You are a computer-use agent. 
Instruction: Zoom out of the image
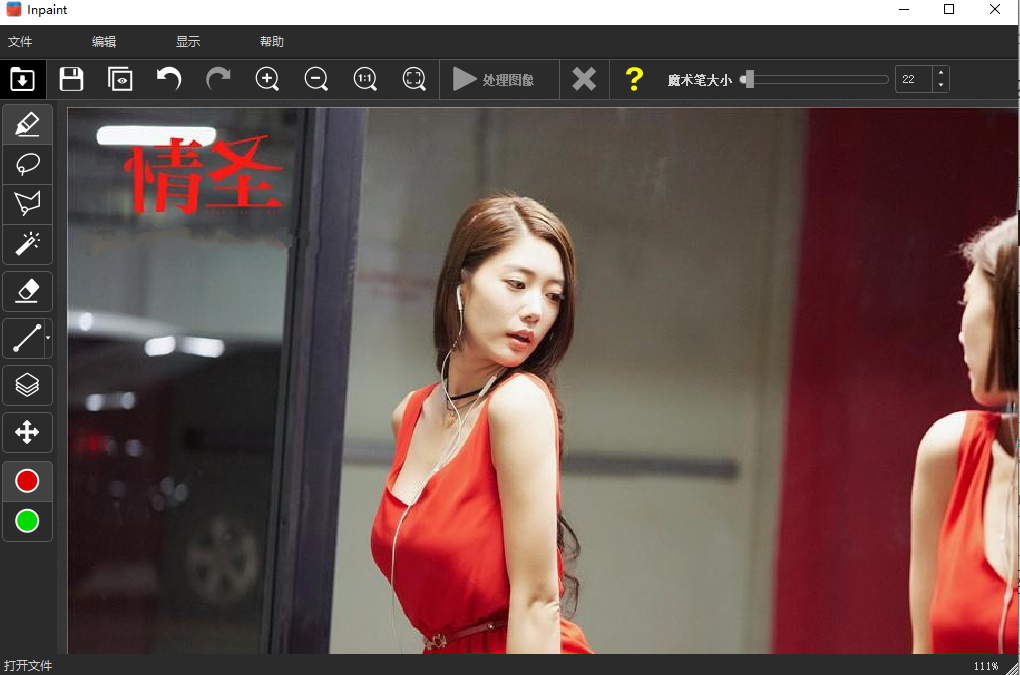point(316,79)
